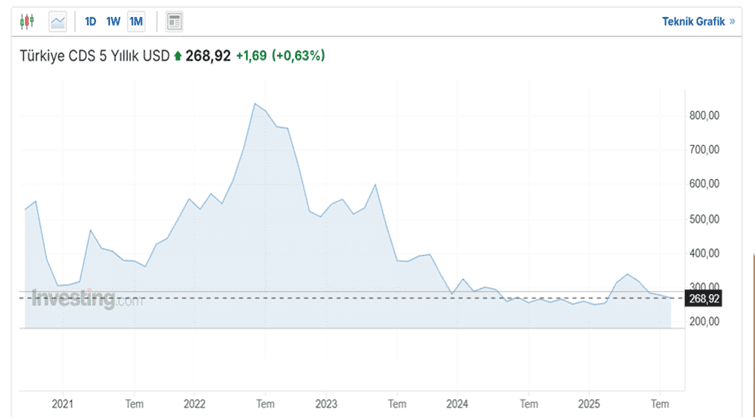Screen dimensions: 755x418
Task: Click the +1,69 (+0,63%) change value
Action: 280,56
